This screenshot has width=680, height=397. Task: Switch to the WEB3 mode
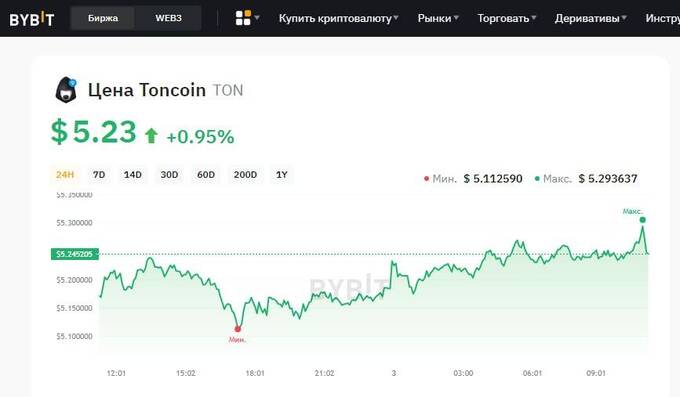pos(168,18)
